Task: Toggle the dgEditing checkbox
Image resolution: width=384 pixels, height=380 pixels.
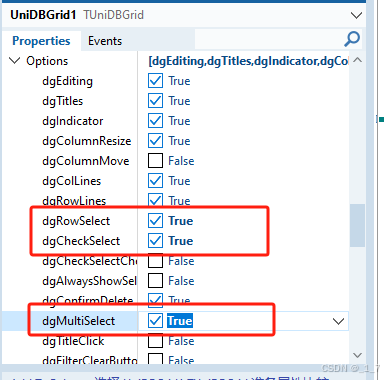Action: tap(155, 81)
